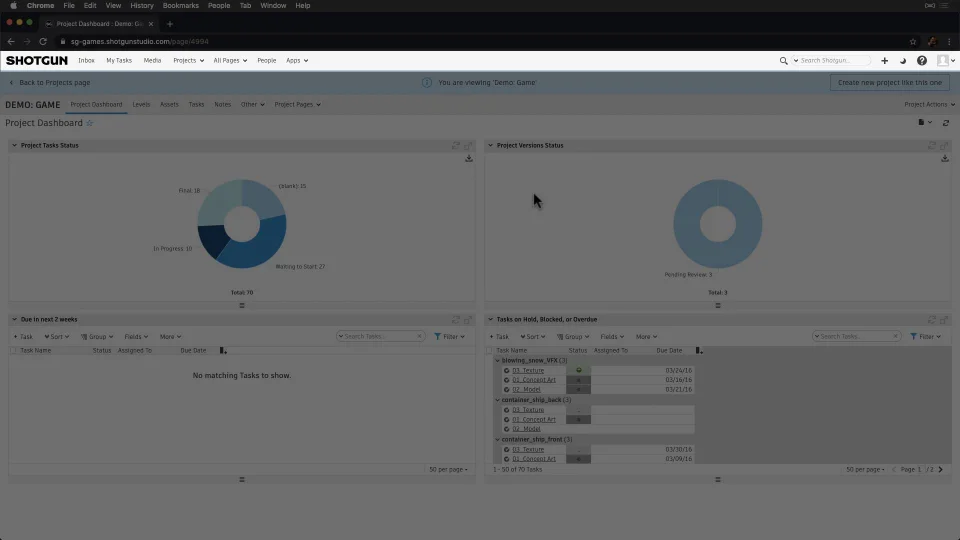Image resolution: width=960 pixels, height=540 pixels.
Task: Favorite the Project Dashboard with star icon
Action: tap(89, 123)
